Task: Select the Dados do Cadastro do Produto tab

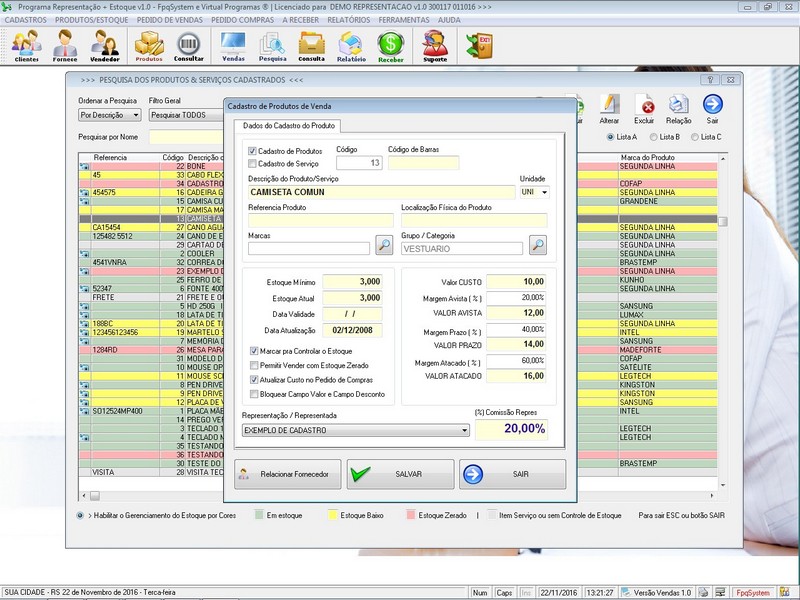Action: (287, 126)
